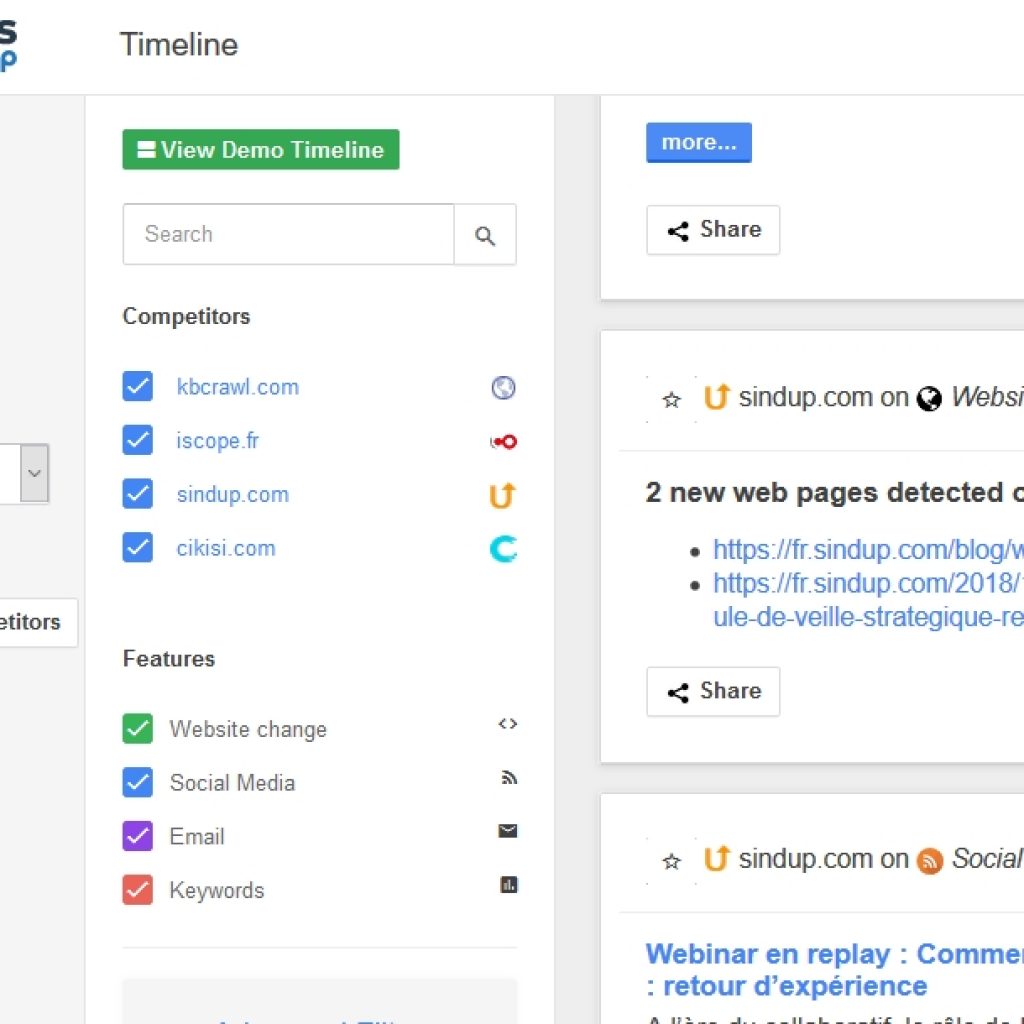Click the globe icon in sindup Website post header
The width and height of the screenshot is (1024, 1024).
pos(929,398)
